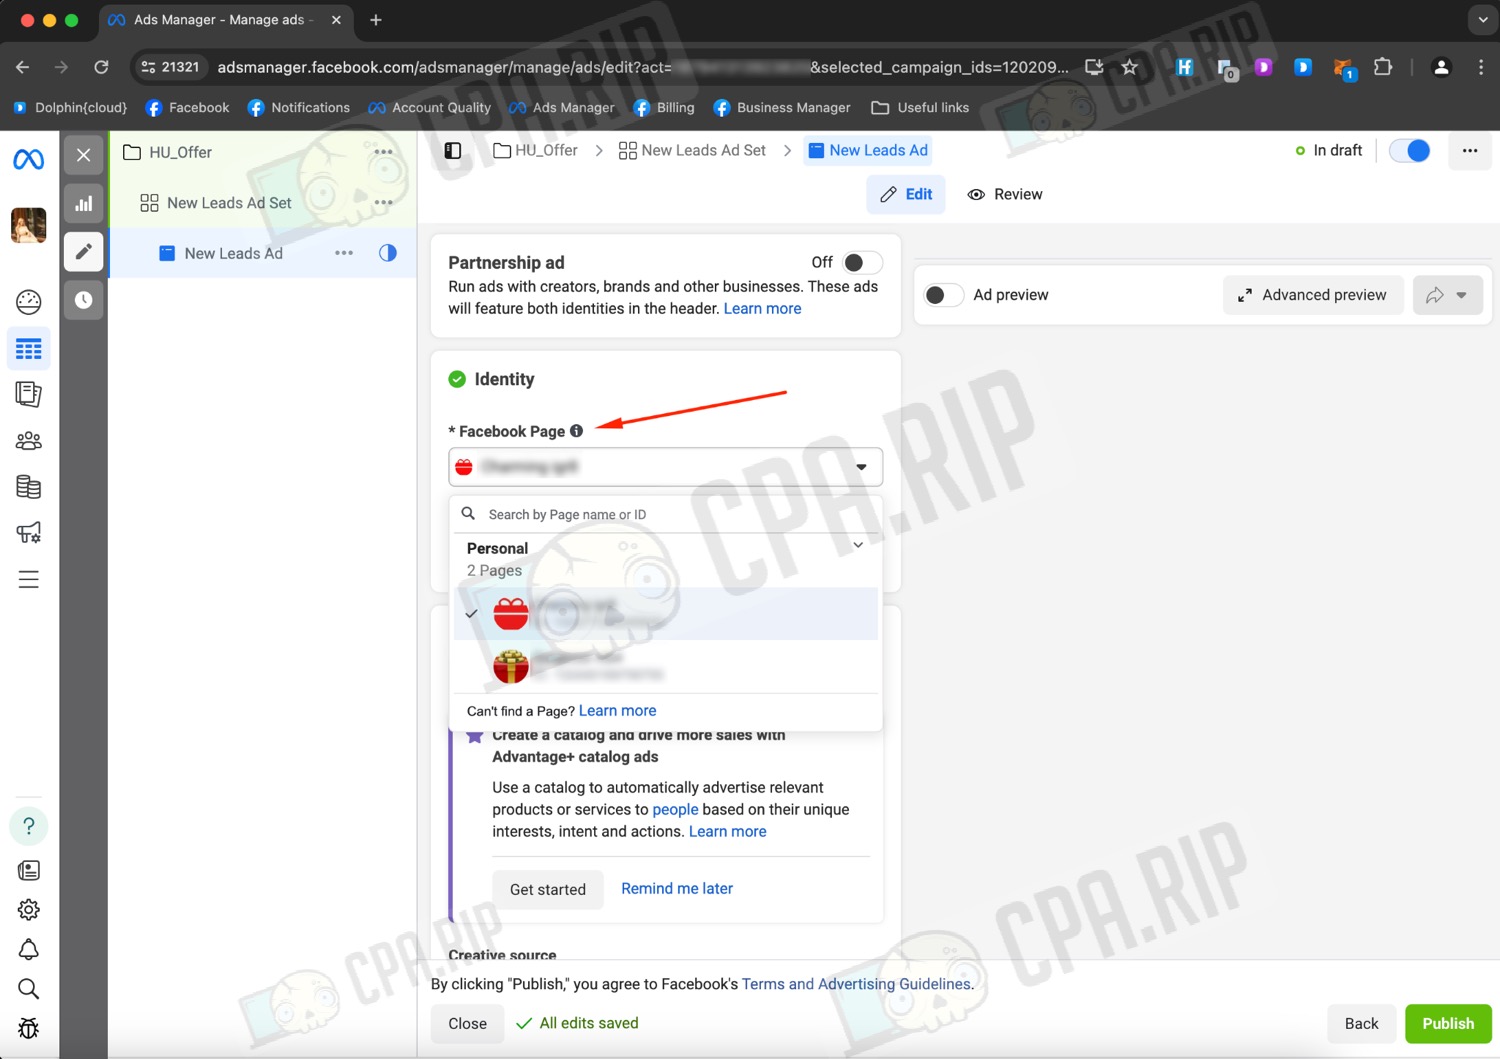Click Close button at bottom
Viewport: 1500px width, 1059px height.
click(x=467, y=1024)
